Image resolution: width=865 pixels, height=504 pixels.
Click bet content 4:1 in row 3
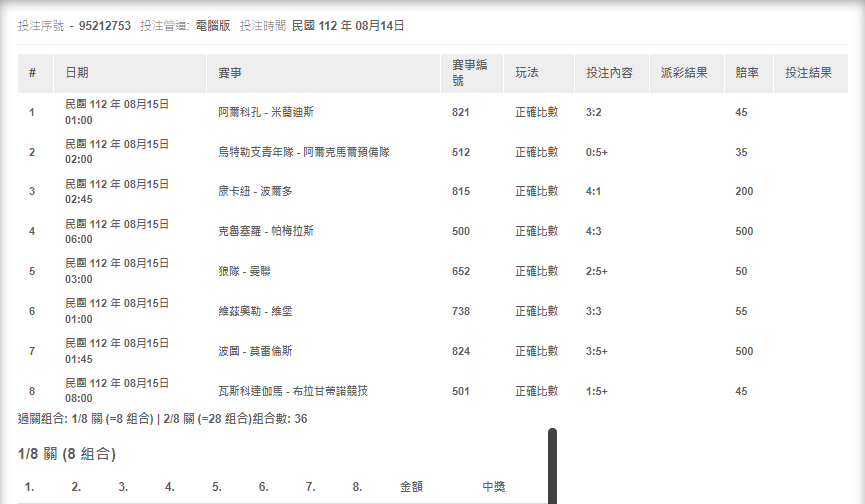[x=594, y=191]
